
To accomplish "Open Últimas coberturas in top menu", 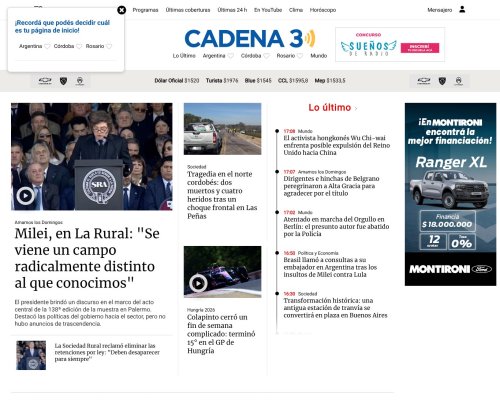I will 188,10.
